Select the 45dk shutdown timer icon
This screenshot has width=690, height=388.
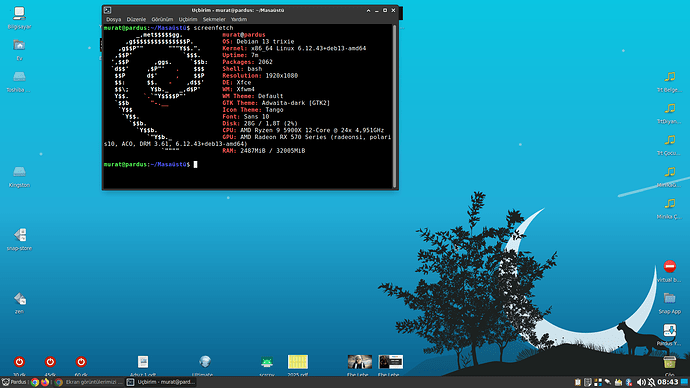(50, 362)
